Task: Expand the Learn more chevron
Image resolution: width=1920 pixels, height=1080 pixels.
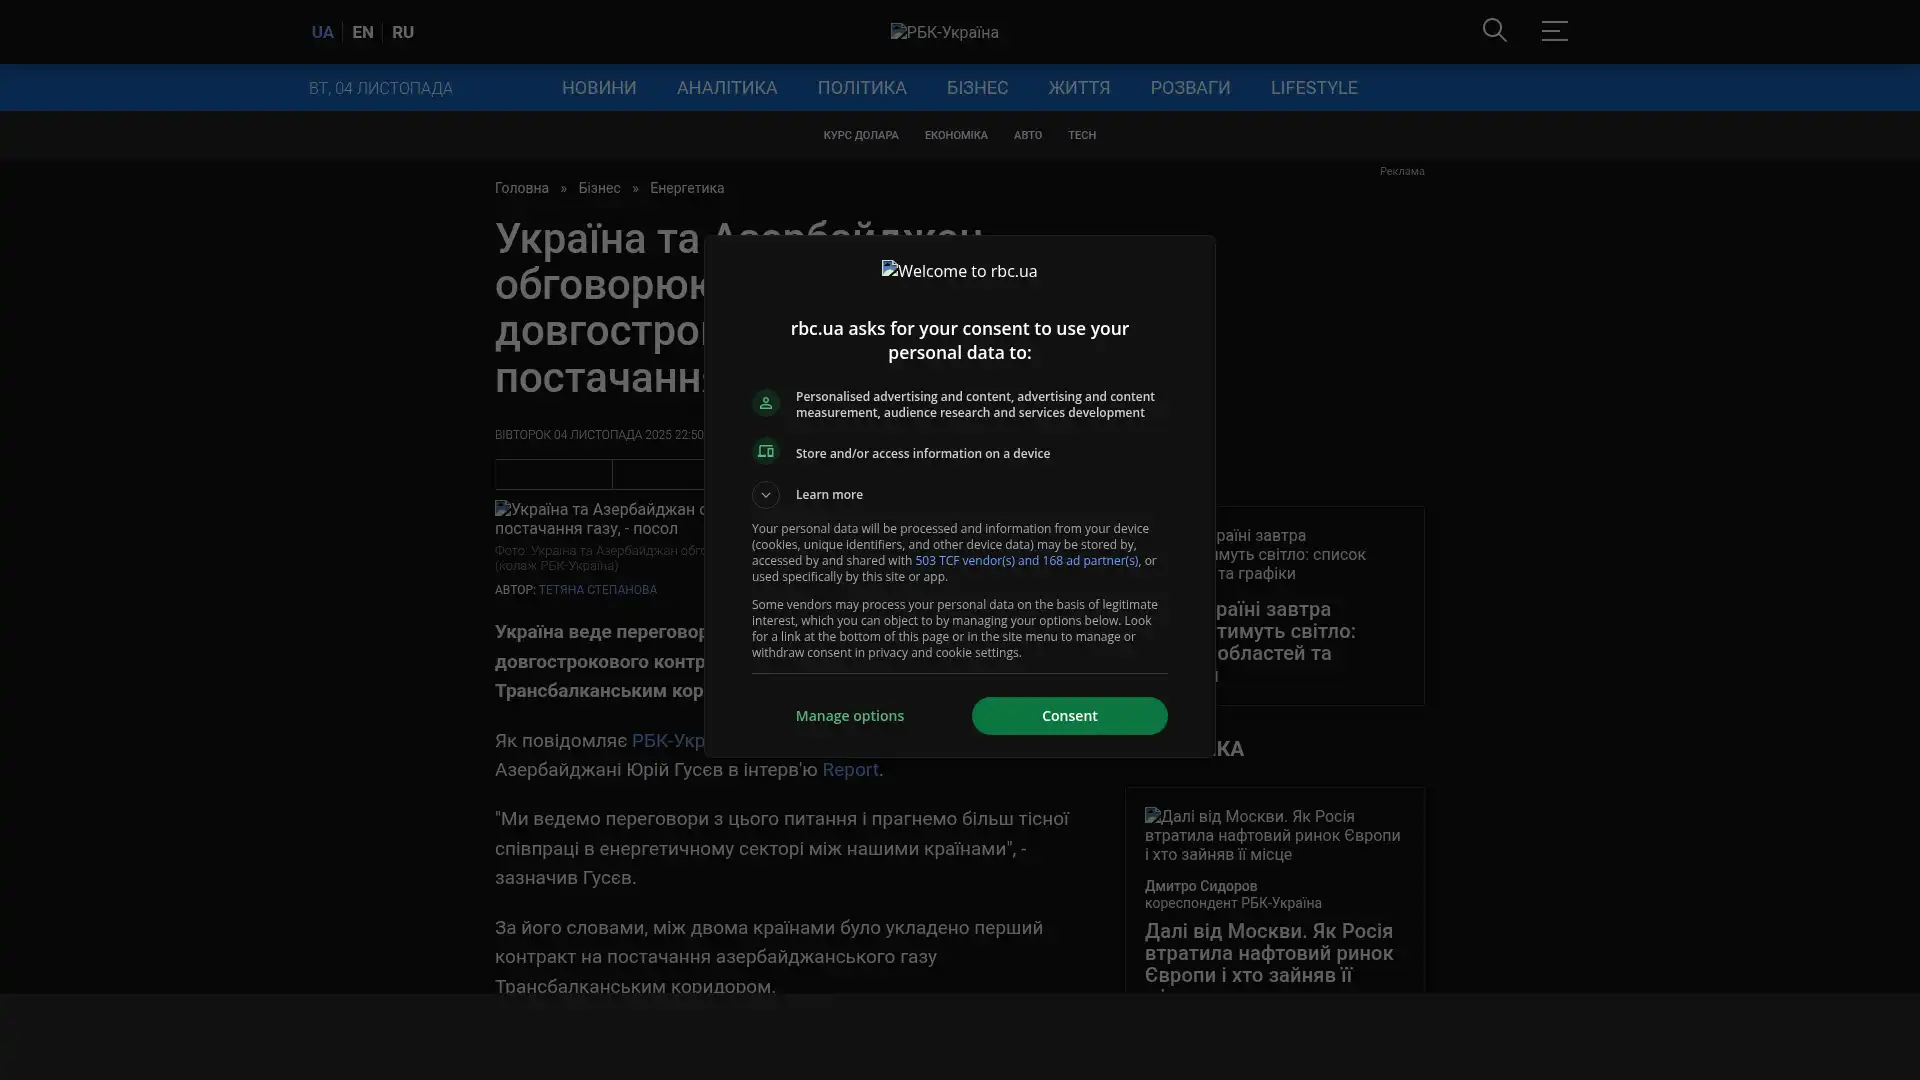Action: point(766,495)
